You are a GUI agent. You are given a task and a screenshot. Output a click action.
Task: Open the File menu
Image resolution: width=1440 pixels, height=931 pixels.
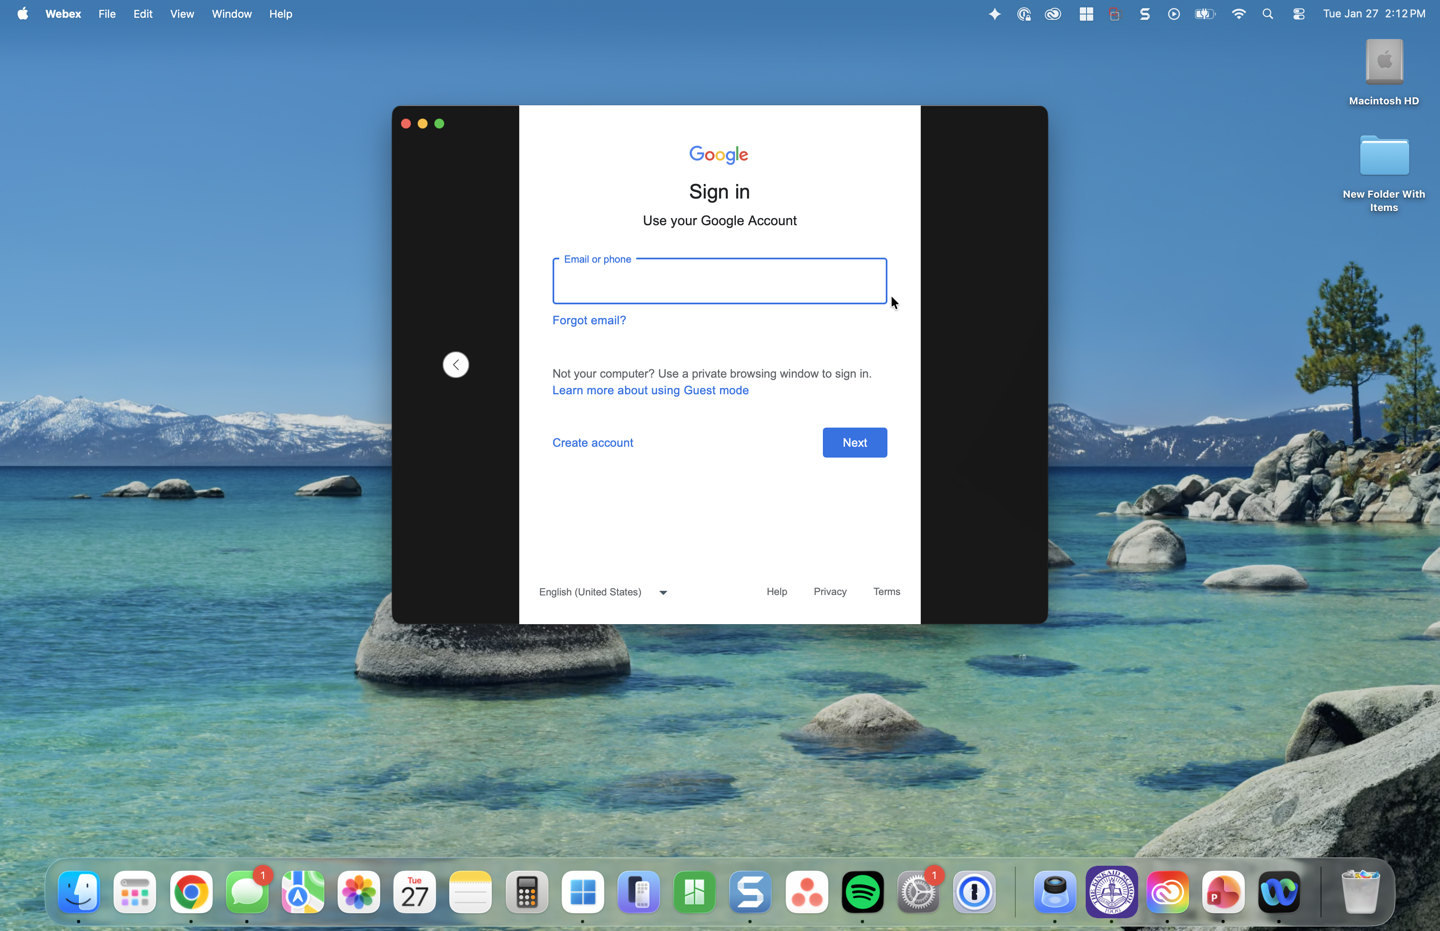coord(107,14)
